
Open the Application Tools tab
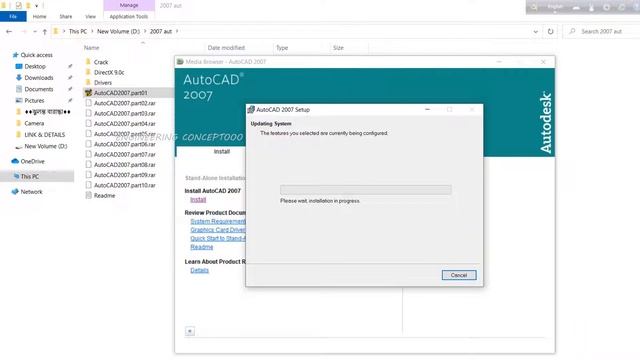click(x=129, y=16)
